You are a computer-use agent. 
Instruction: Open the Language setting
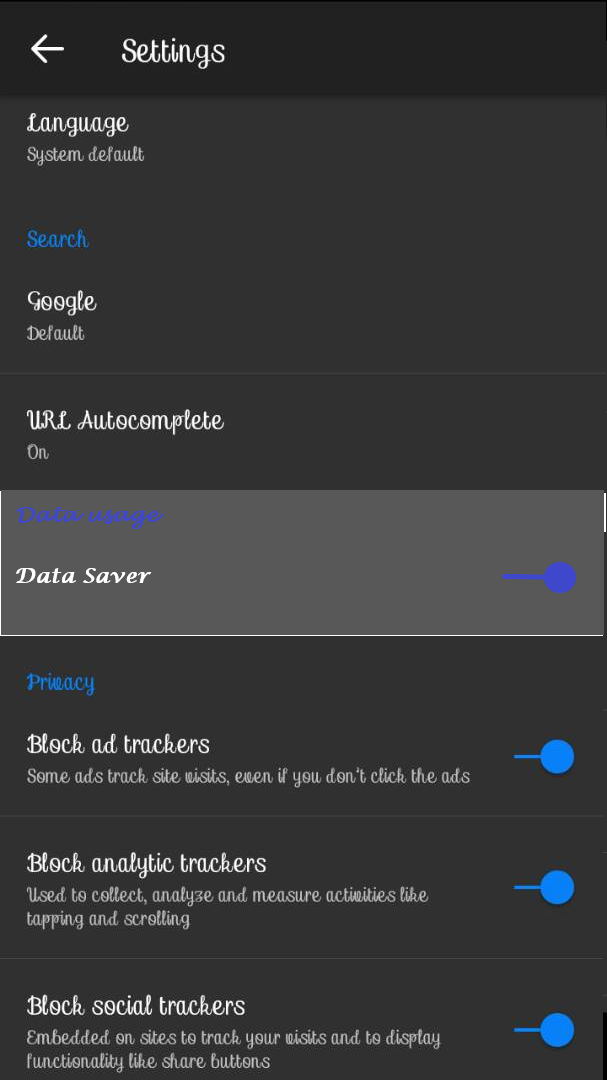pyautogui.click(x=78, y=124)
